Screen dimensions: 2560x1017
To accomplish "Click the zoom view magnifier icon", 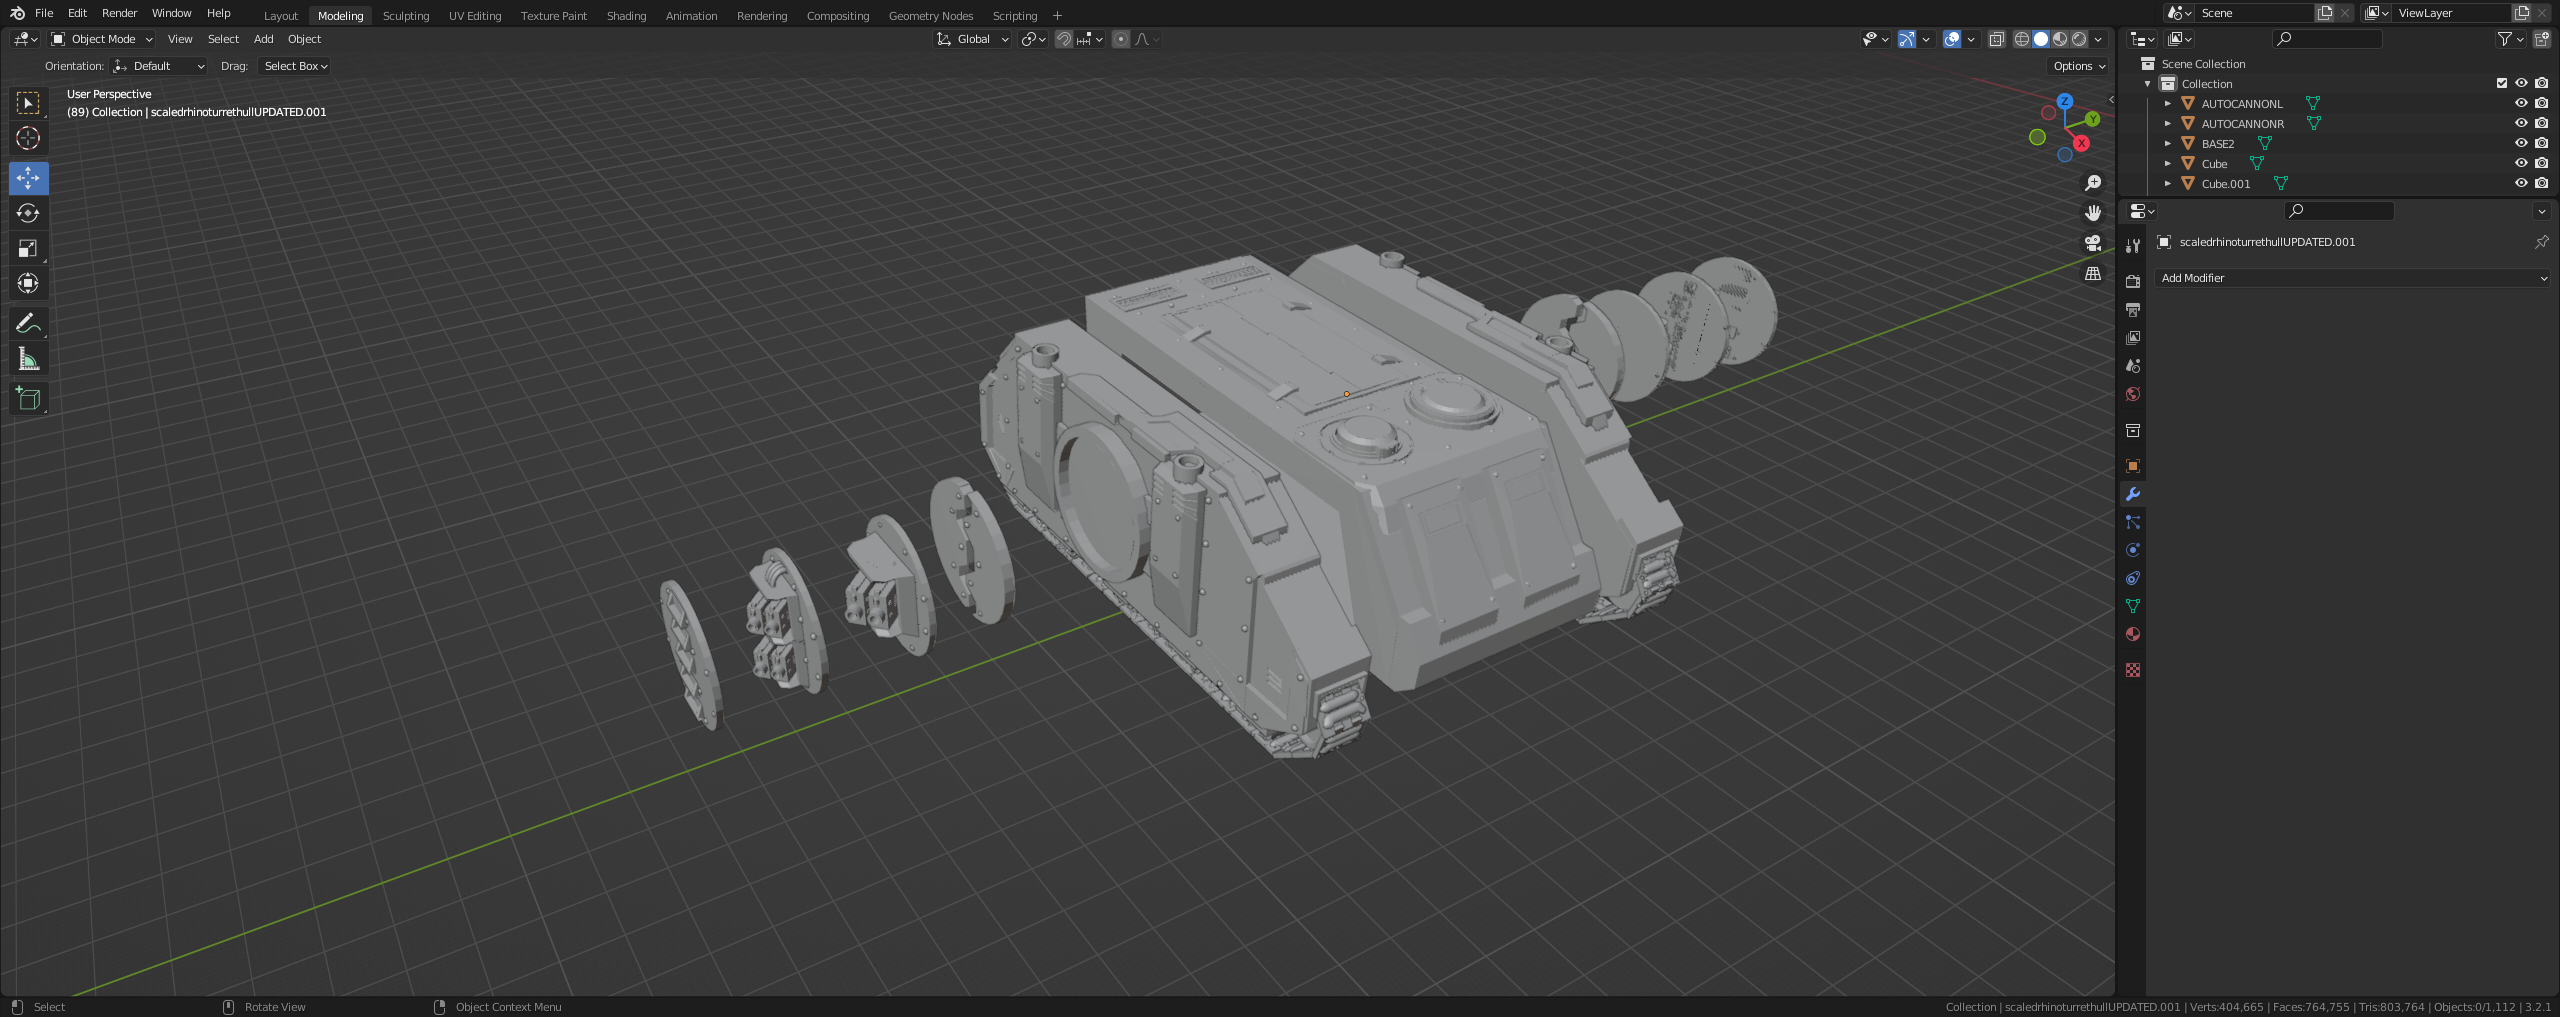I will (x=2092, y=183).
